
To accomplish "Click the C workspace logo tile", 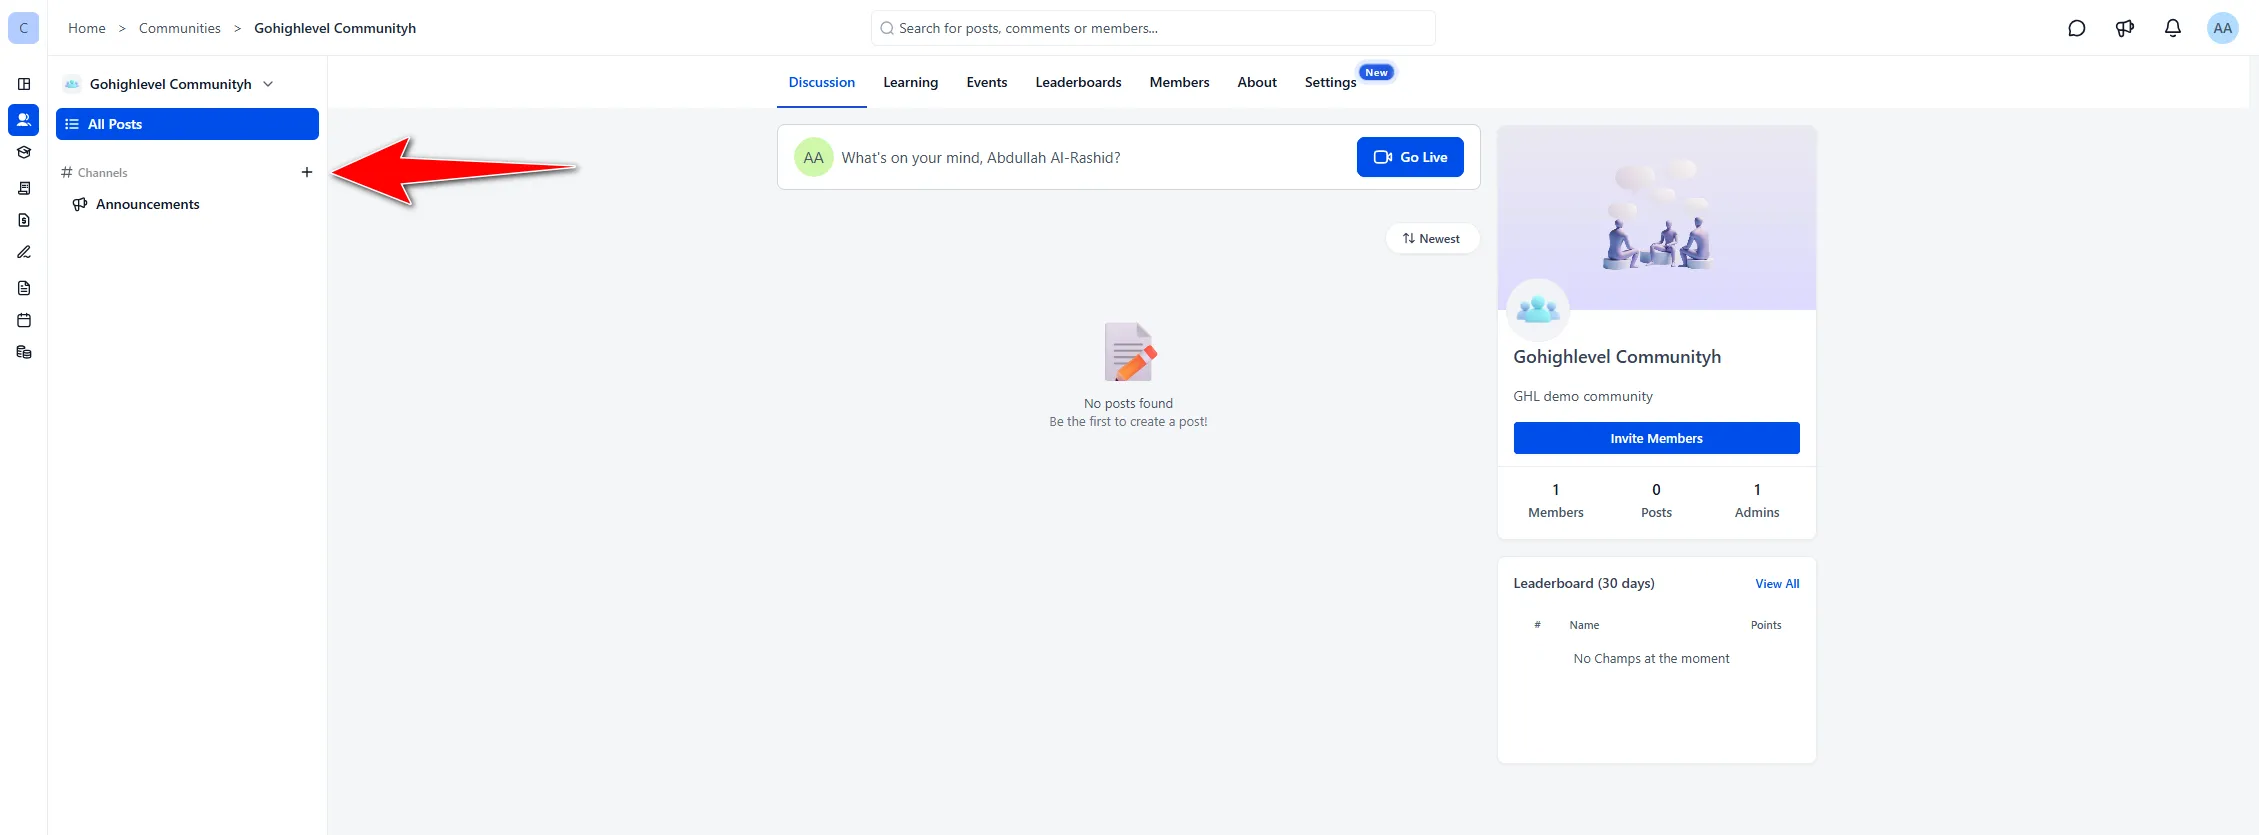I will click(24, 28).
